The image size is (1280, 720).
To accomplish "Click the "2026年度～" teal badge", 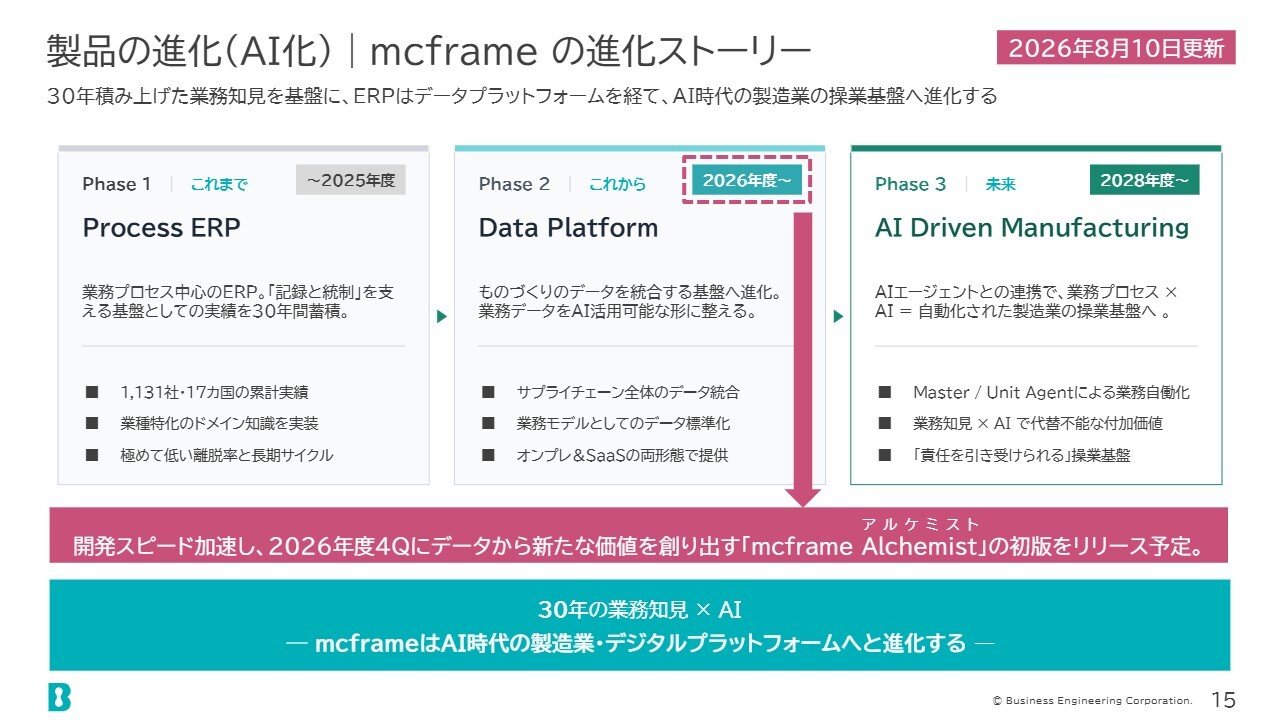I will pos(746,180).
